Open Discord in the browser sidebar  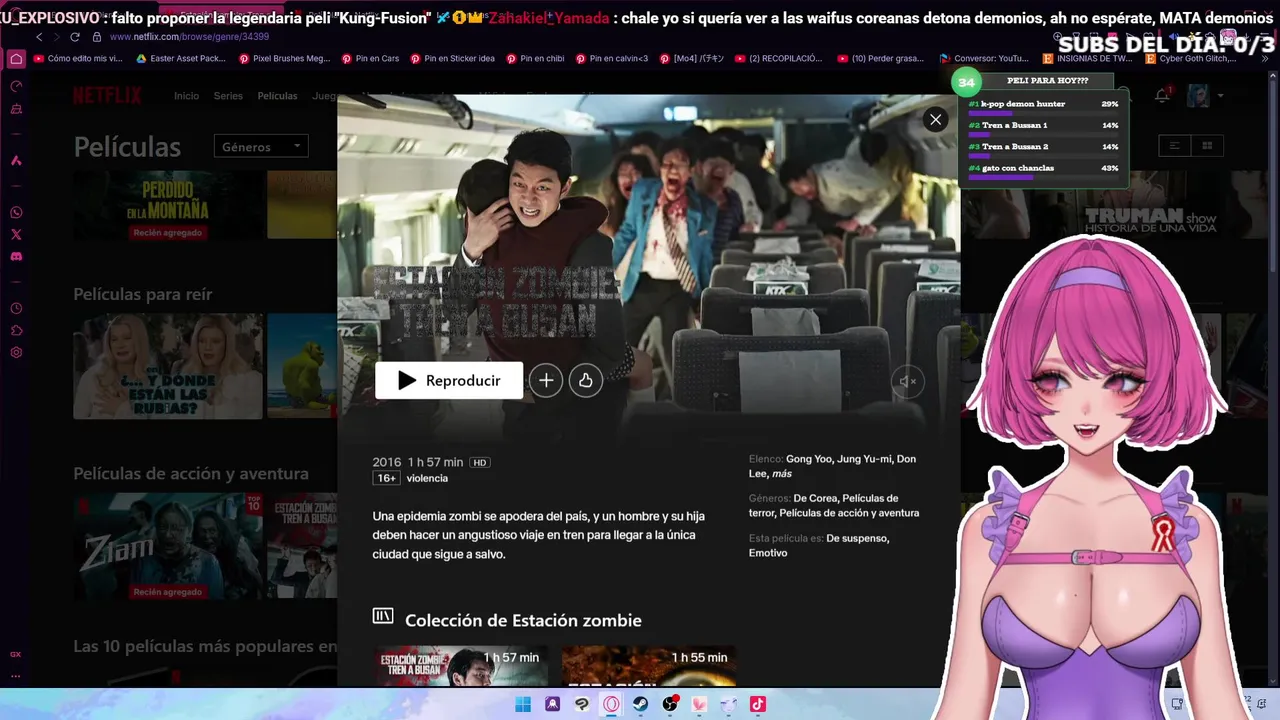16,257
